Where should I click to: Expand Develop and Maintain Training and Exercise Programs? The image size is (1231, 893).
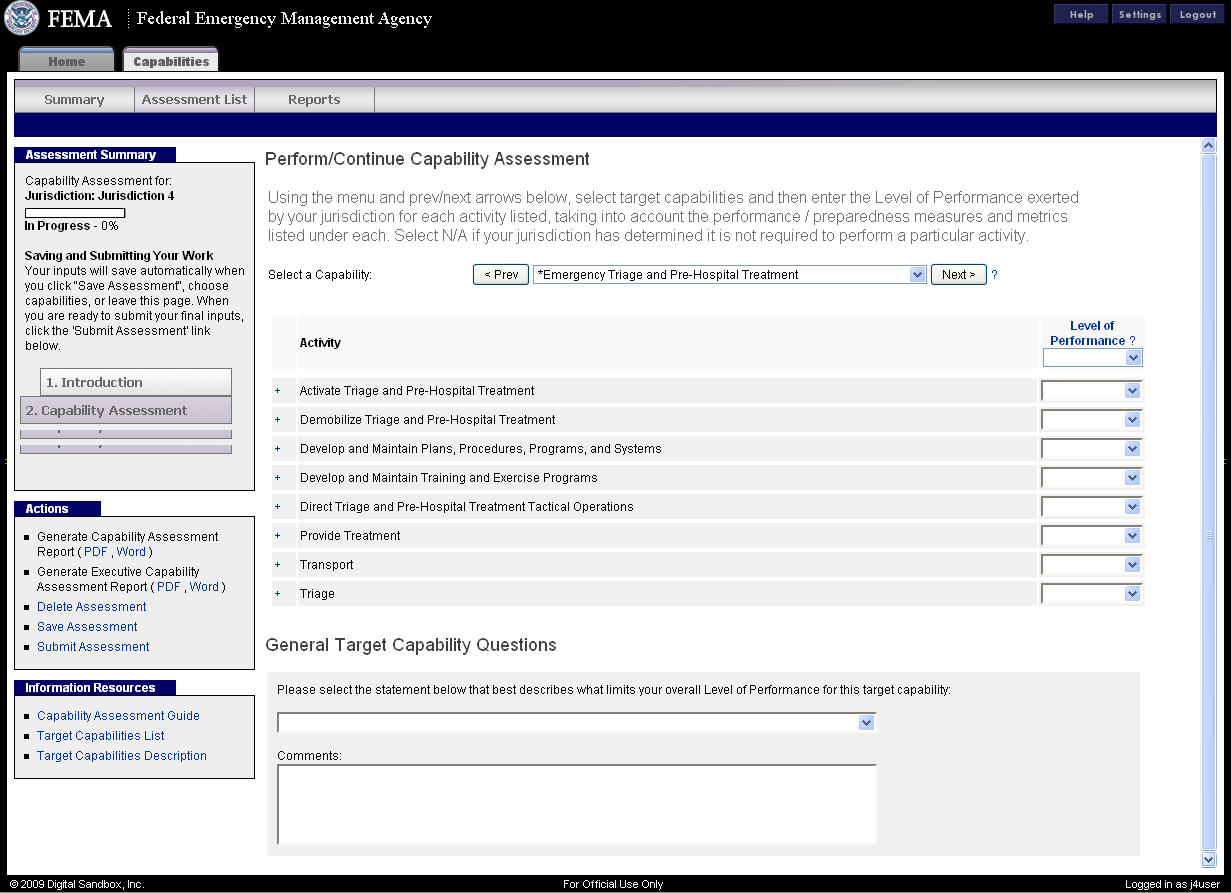[277, 478]
